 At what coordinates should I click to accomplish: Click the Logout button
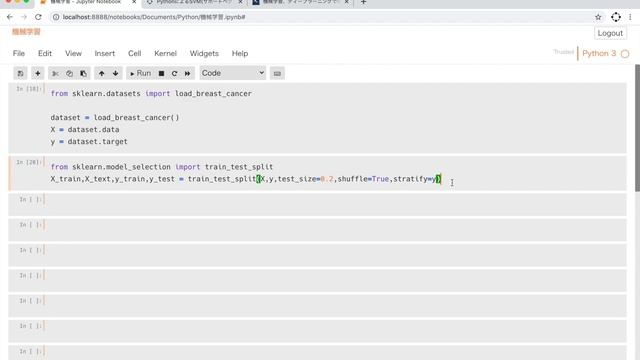[610, 33]
